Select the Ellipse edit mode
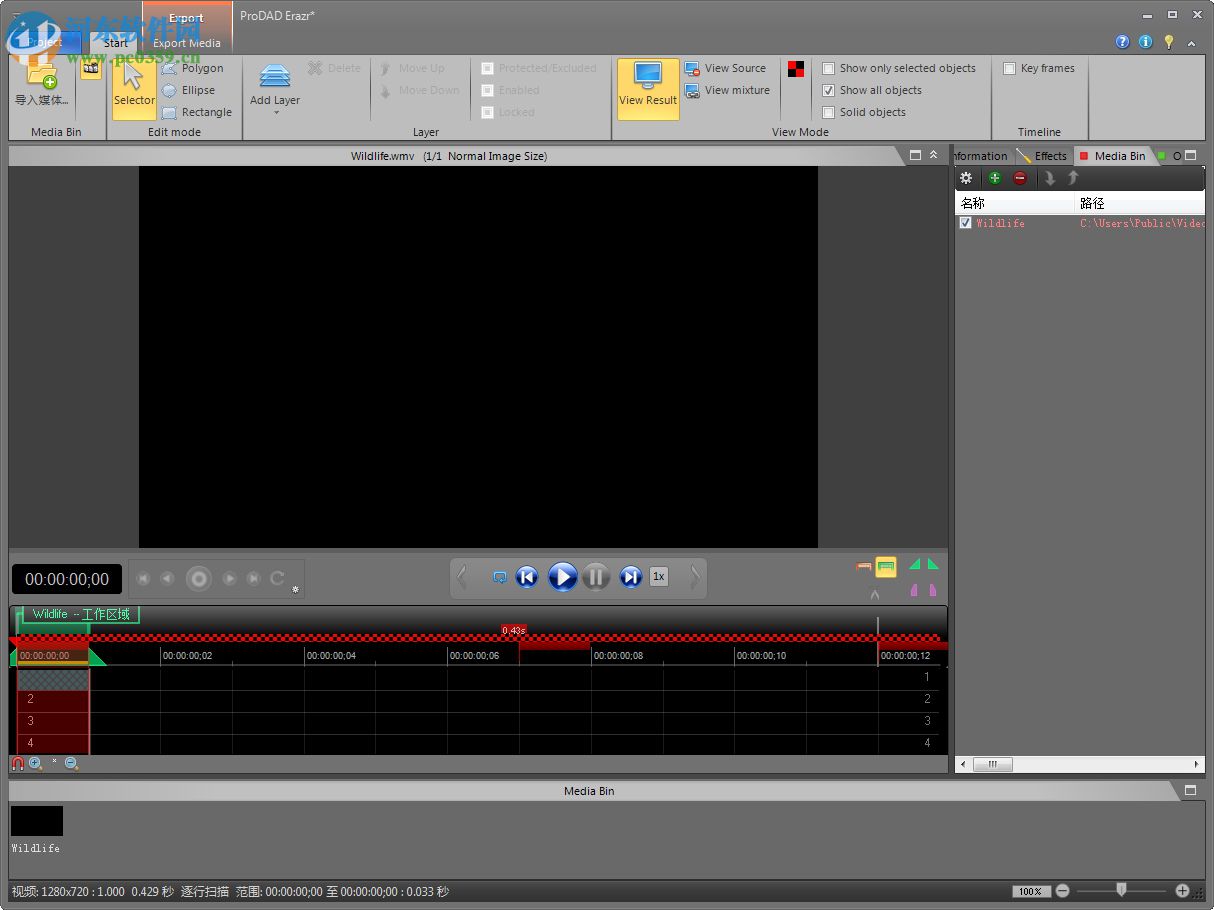 (189, 90)
